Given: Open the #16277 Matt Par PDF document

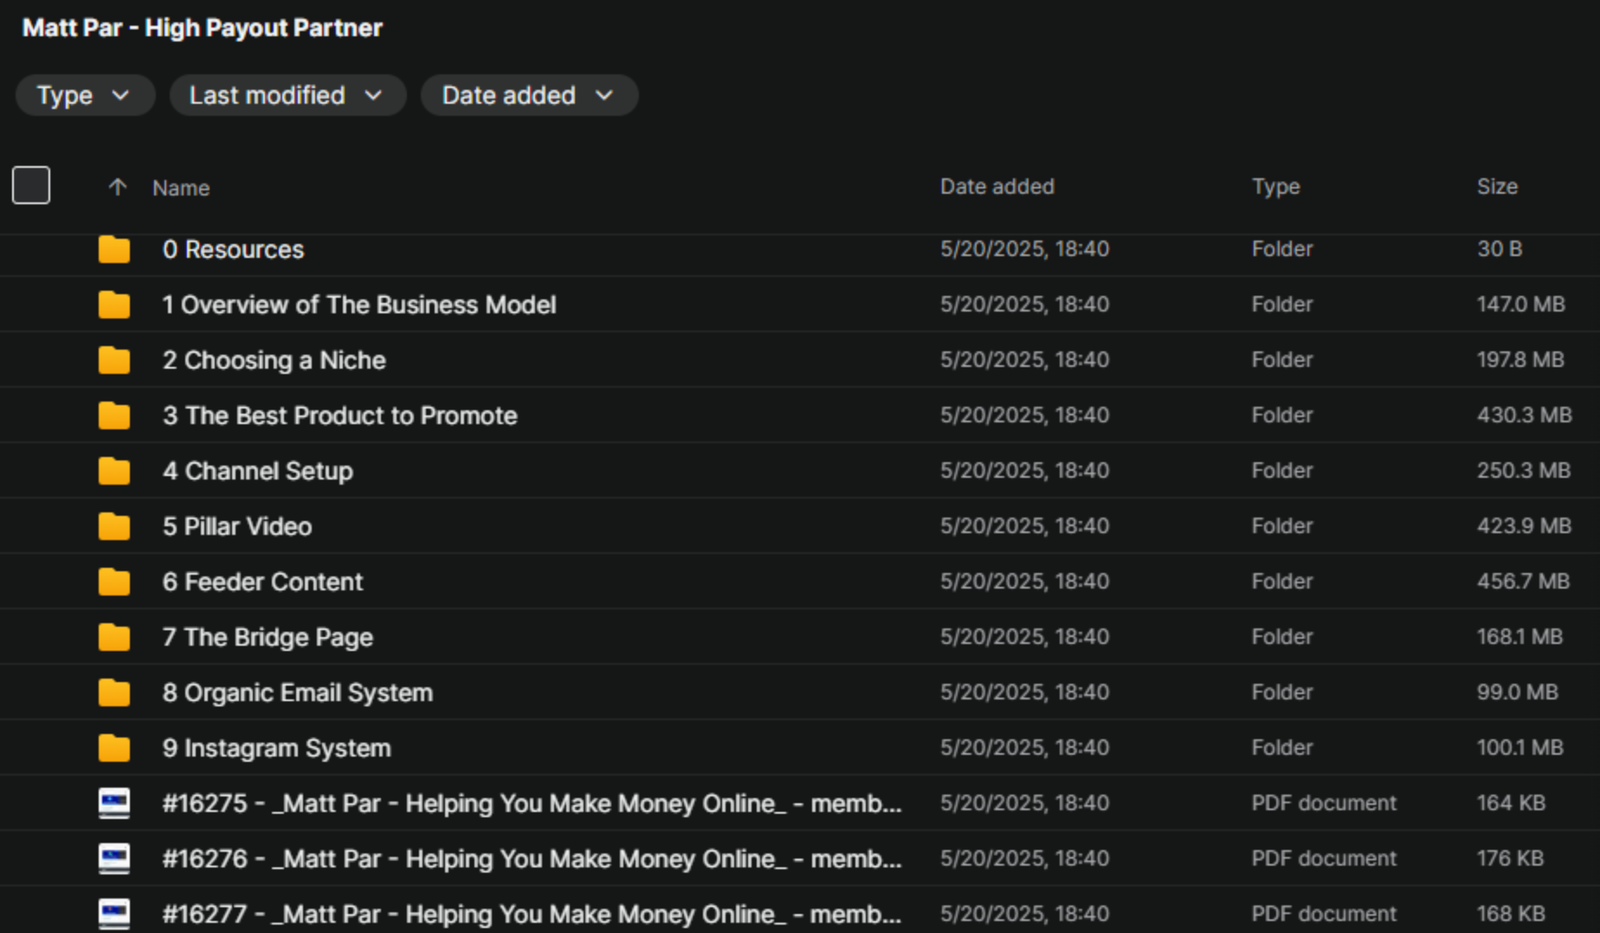Looking at the screenshot, I should (x=530, y=914).
